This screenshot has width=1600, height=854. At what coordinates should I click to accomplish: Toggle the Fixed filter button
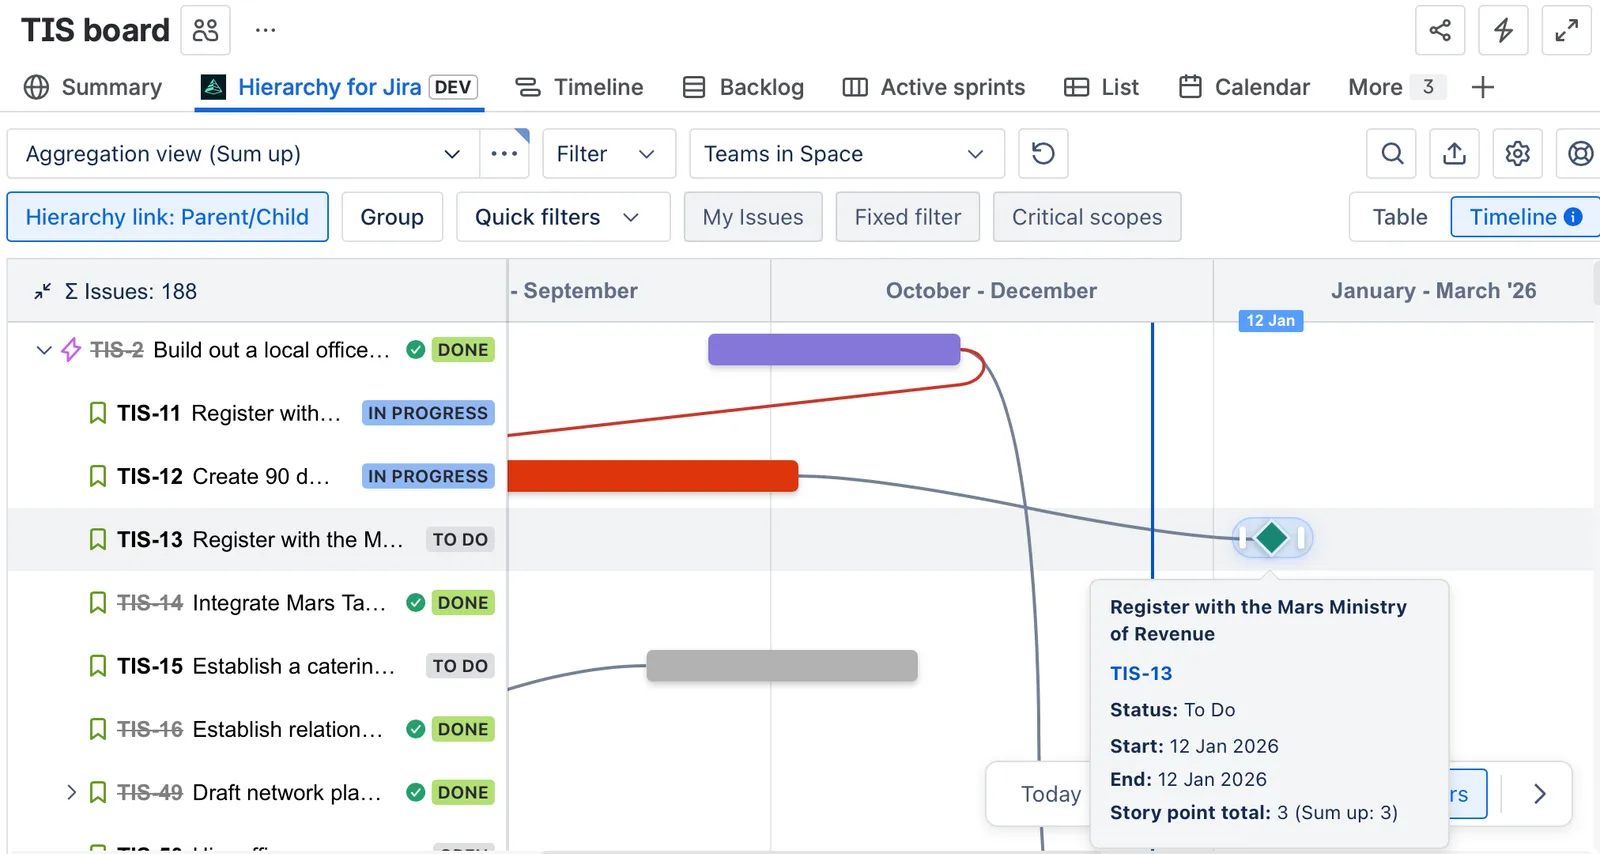pyautogui.click(x=908, y=217)
